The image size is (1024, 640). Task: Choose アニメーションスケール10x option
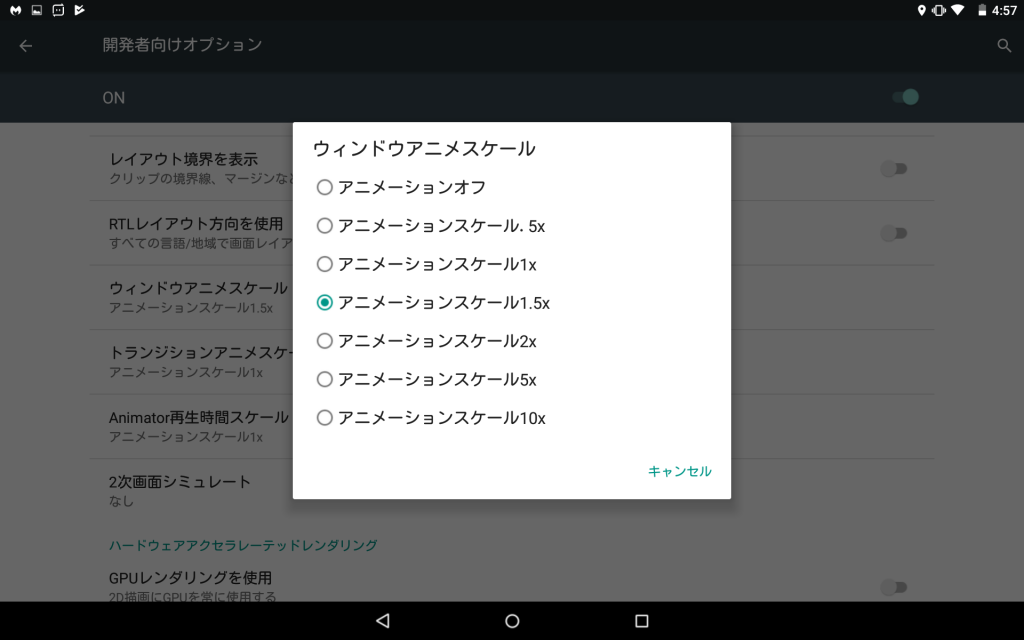pos(324,418)
